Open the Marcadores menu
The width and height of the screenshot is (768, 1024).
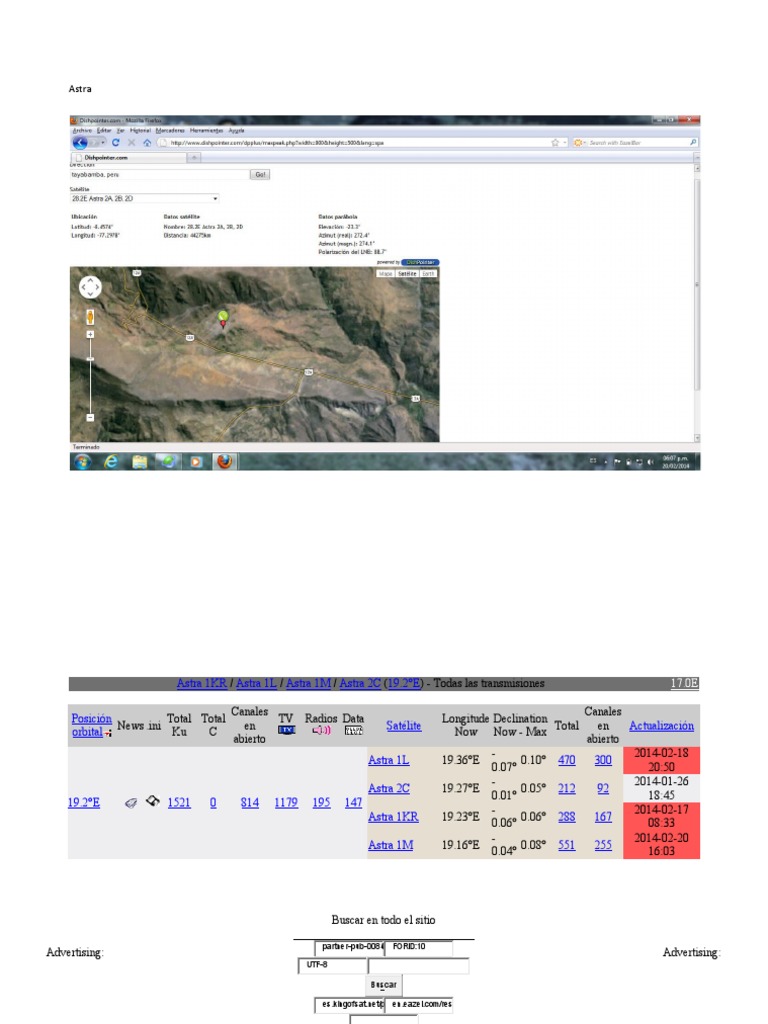tap(170, 130)
